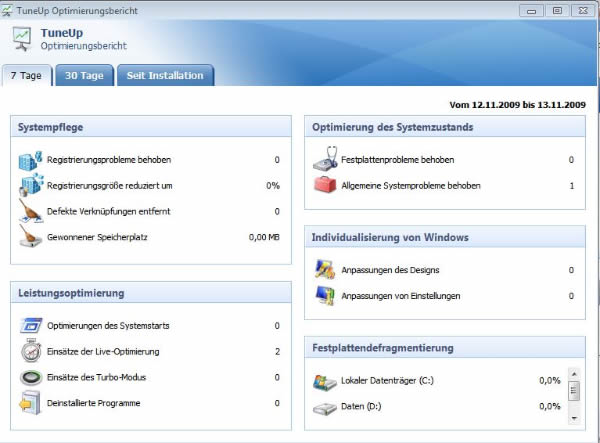Click the Anpassungen des Designs label
This screenshot has width=600, height=443.
[x=390, y=270]
